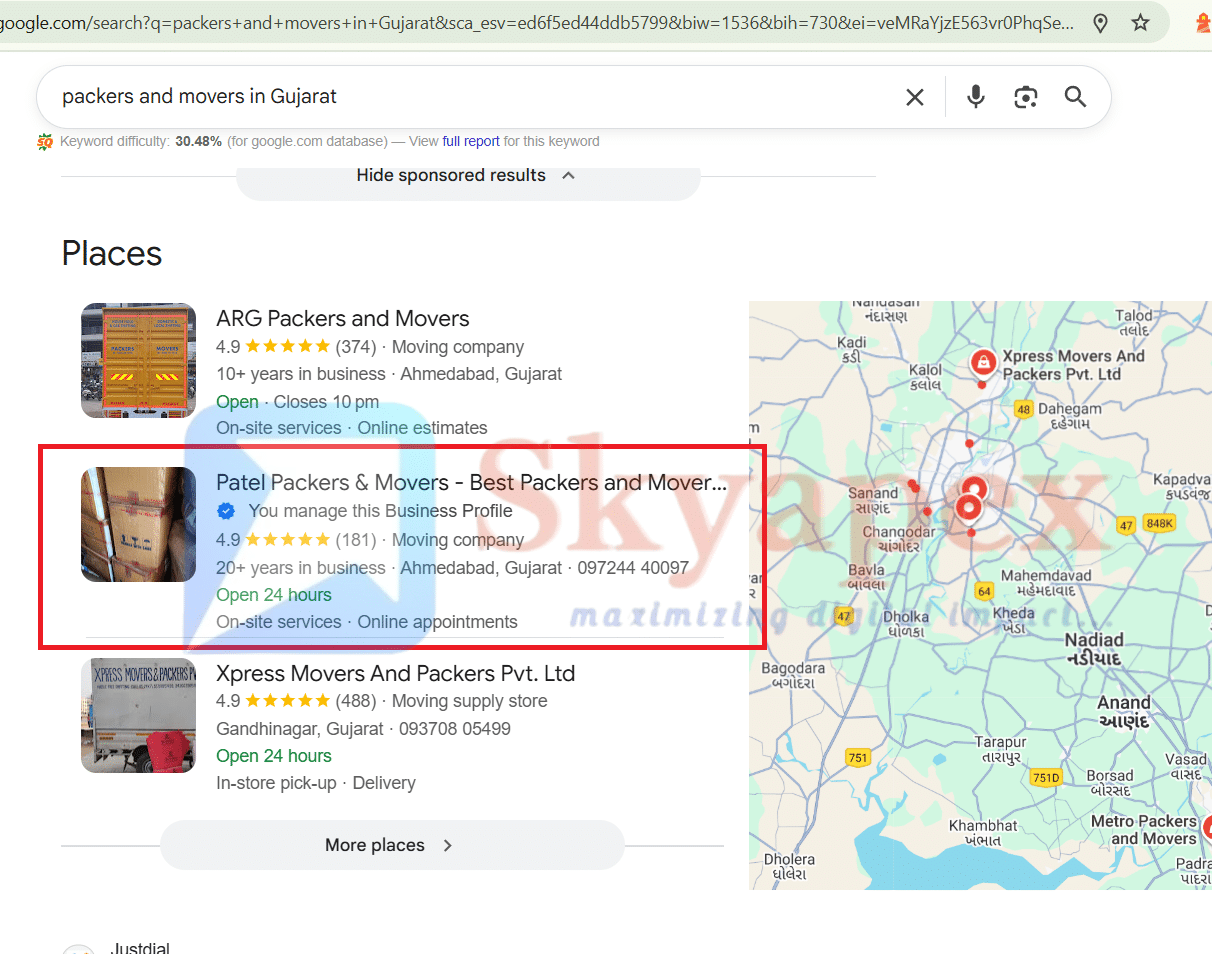This screenshot has height=954, width=1212.
Task: Start voice search with microphone icon
Action: pyautogui.click(x=975, y=97)
